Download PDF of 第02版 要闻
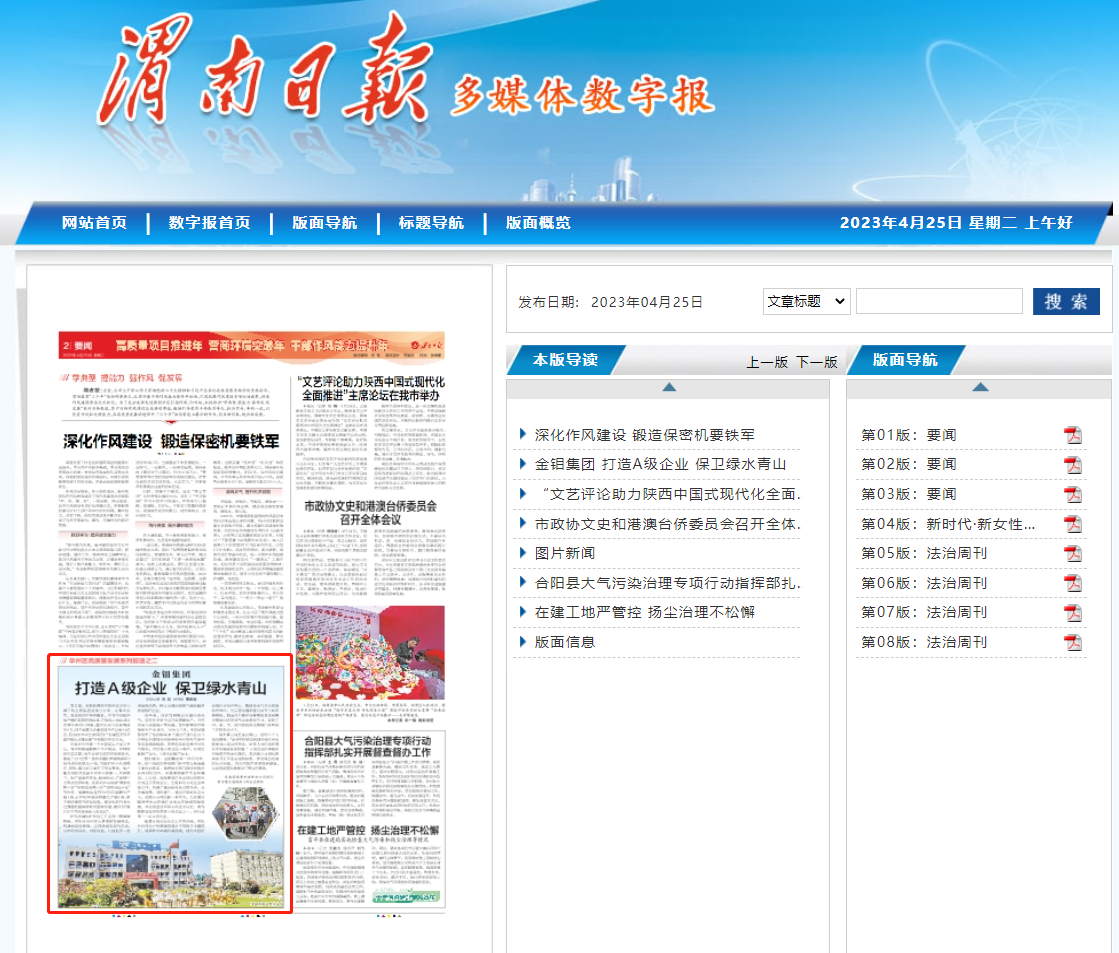 (x=1072, y=464)
